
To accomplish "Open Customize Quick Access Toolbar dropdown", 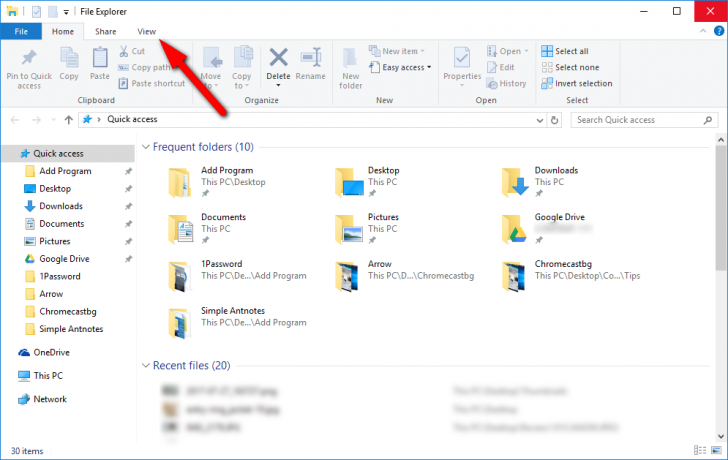I will 66,13.
